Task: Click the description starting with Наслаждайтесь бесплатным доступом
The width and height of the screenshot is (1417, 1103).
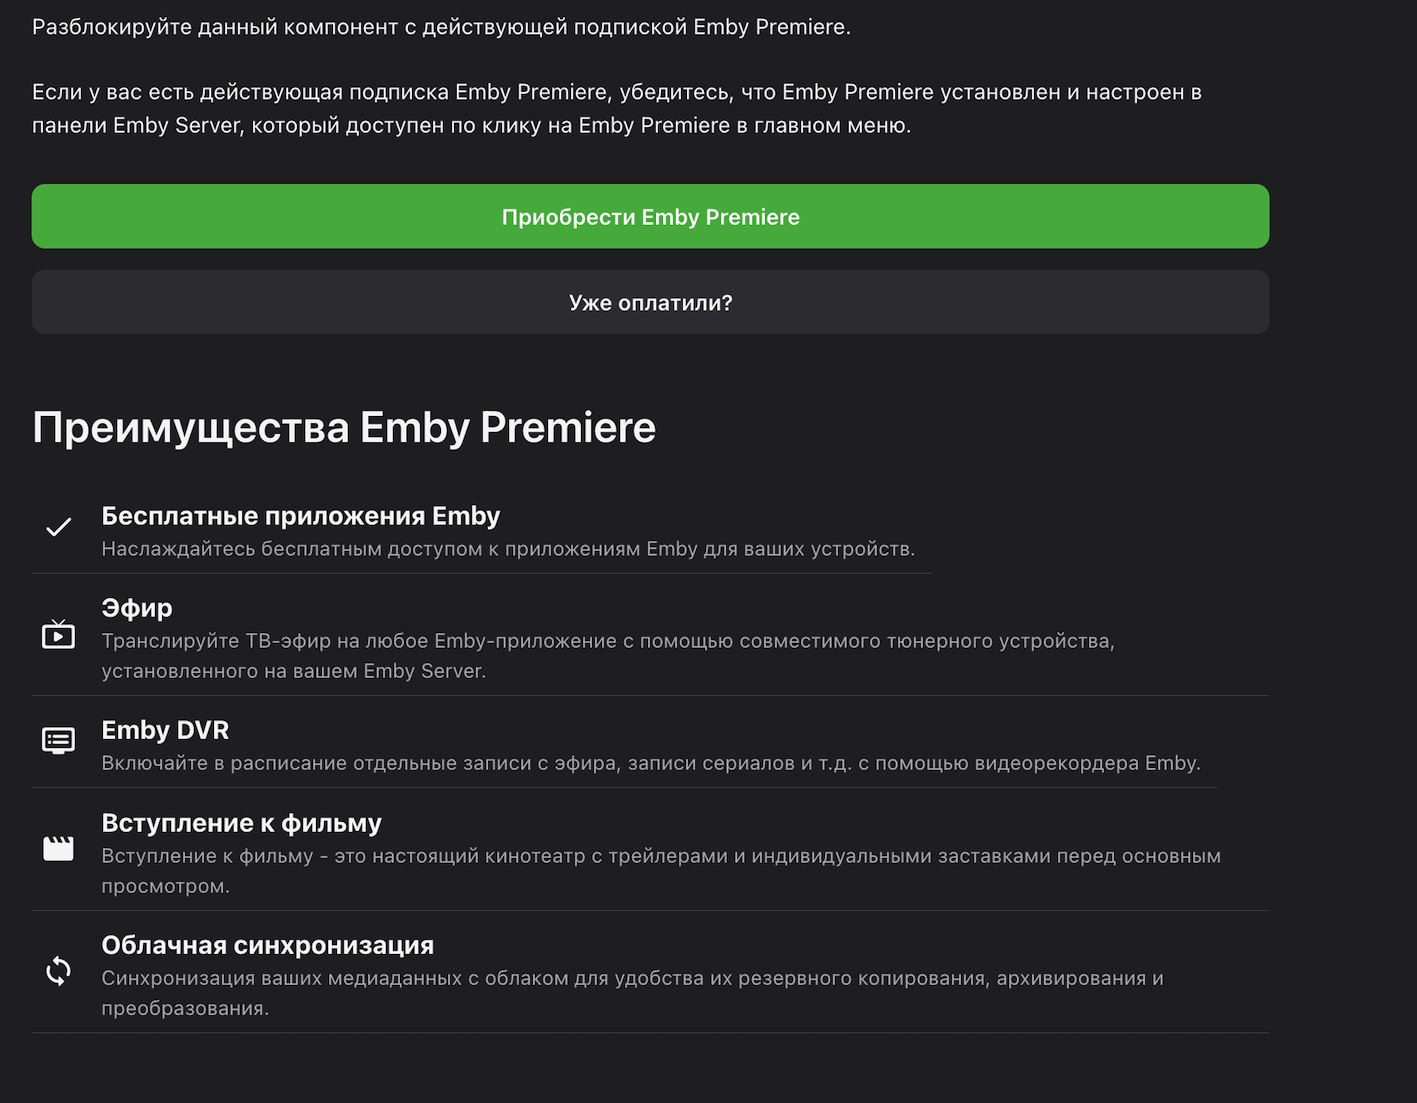Action: [x=508, y=549]
